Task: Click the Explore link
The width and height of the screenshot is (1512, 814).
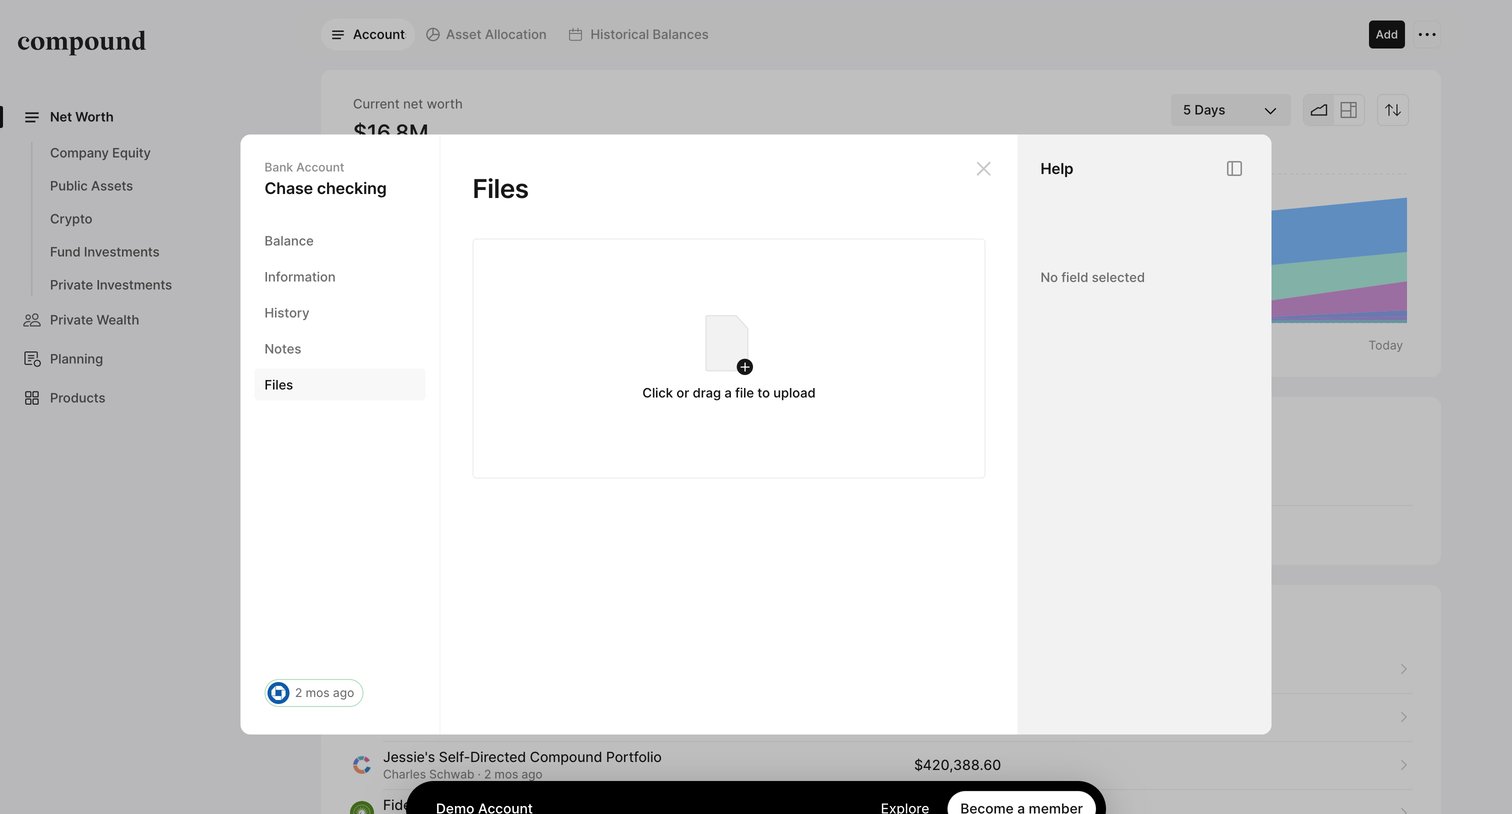Action: pyautogui.click(x=905, y=807)
